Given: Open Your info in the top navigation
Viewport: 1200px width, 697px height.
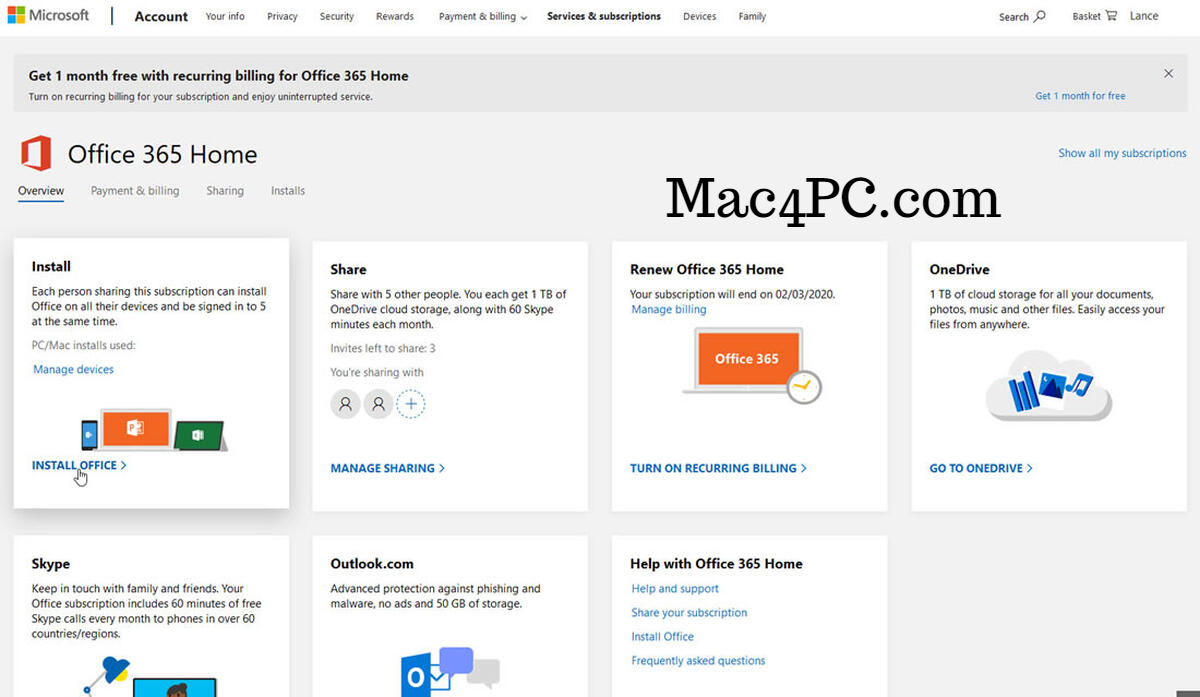Looking at the screenshot, I should [225, 17].
